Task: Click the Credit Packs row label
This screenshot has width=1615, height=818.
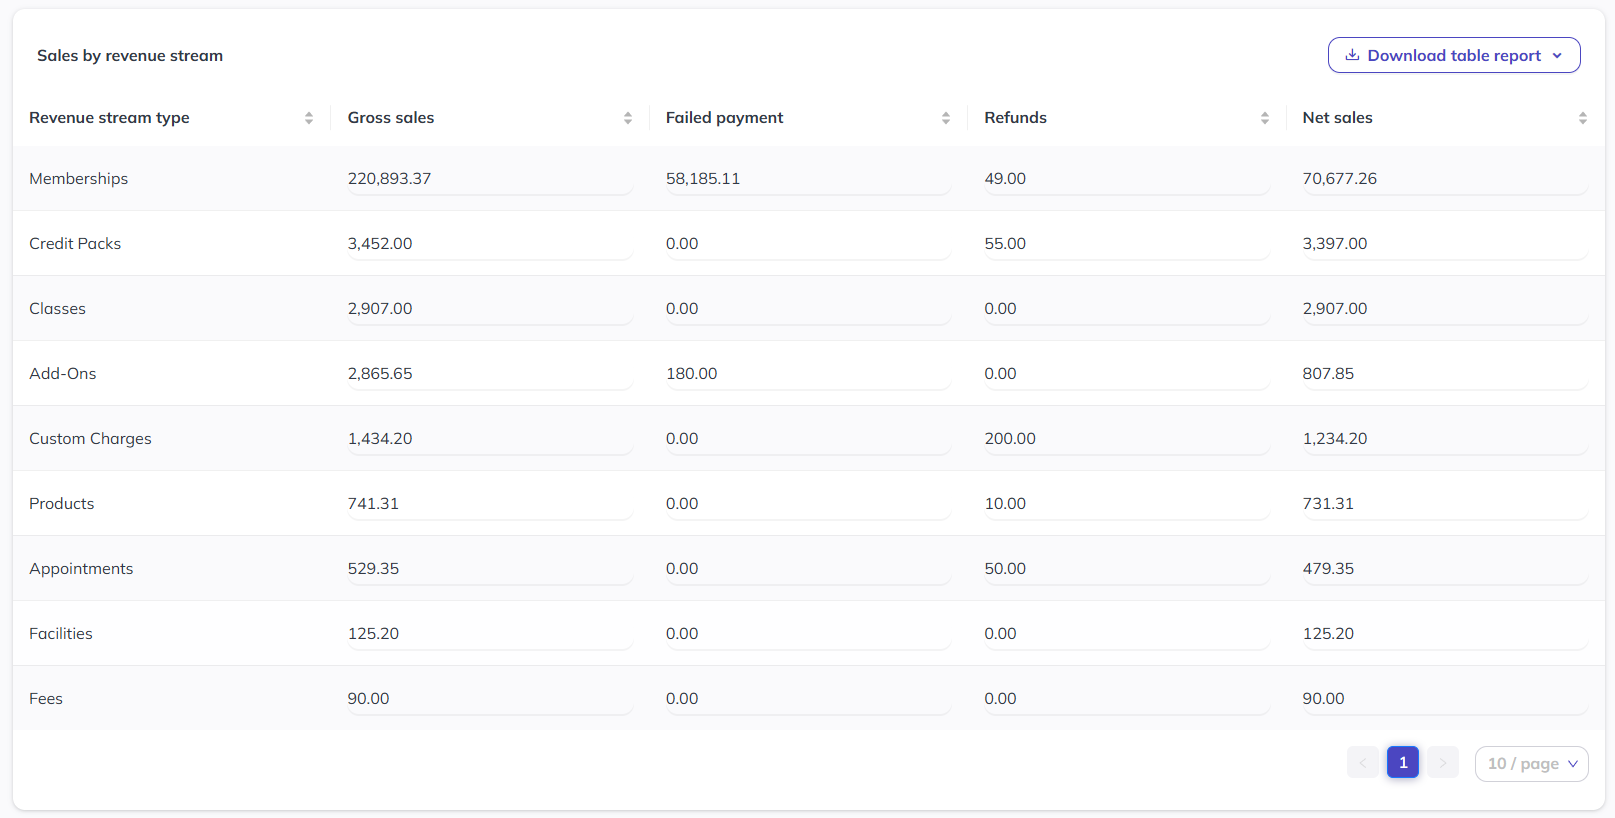Action: pyautogui.click(x=75, y=243)
